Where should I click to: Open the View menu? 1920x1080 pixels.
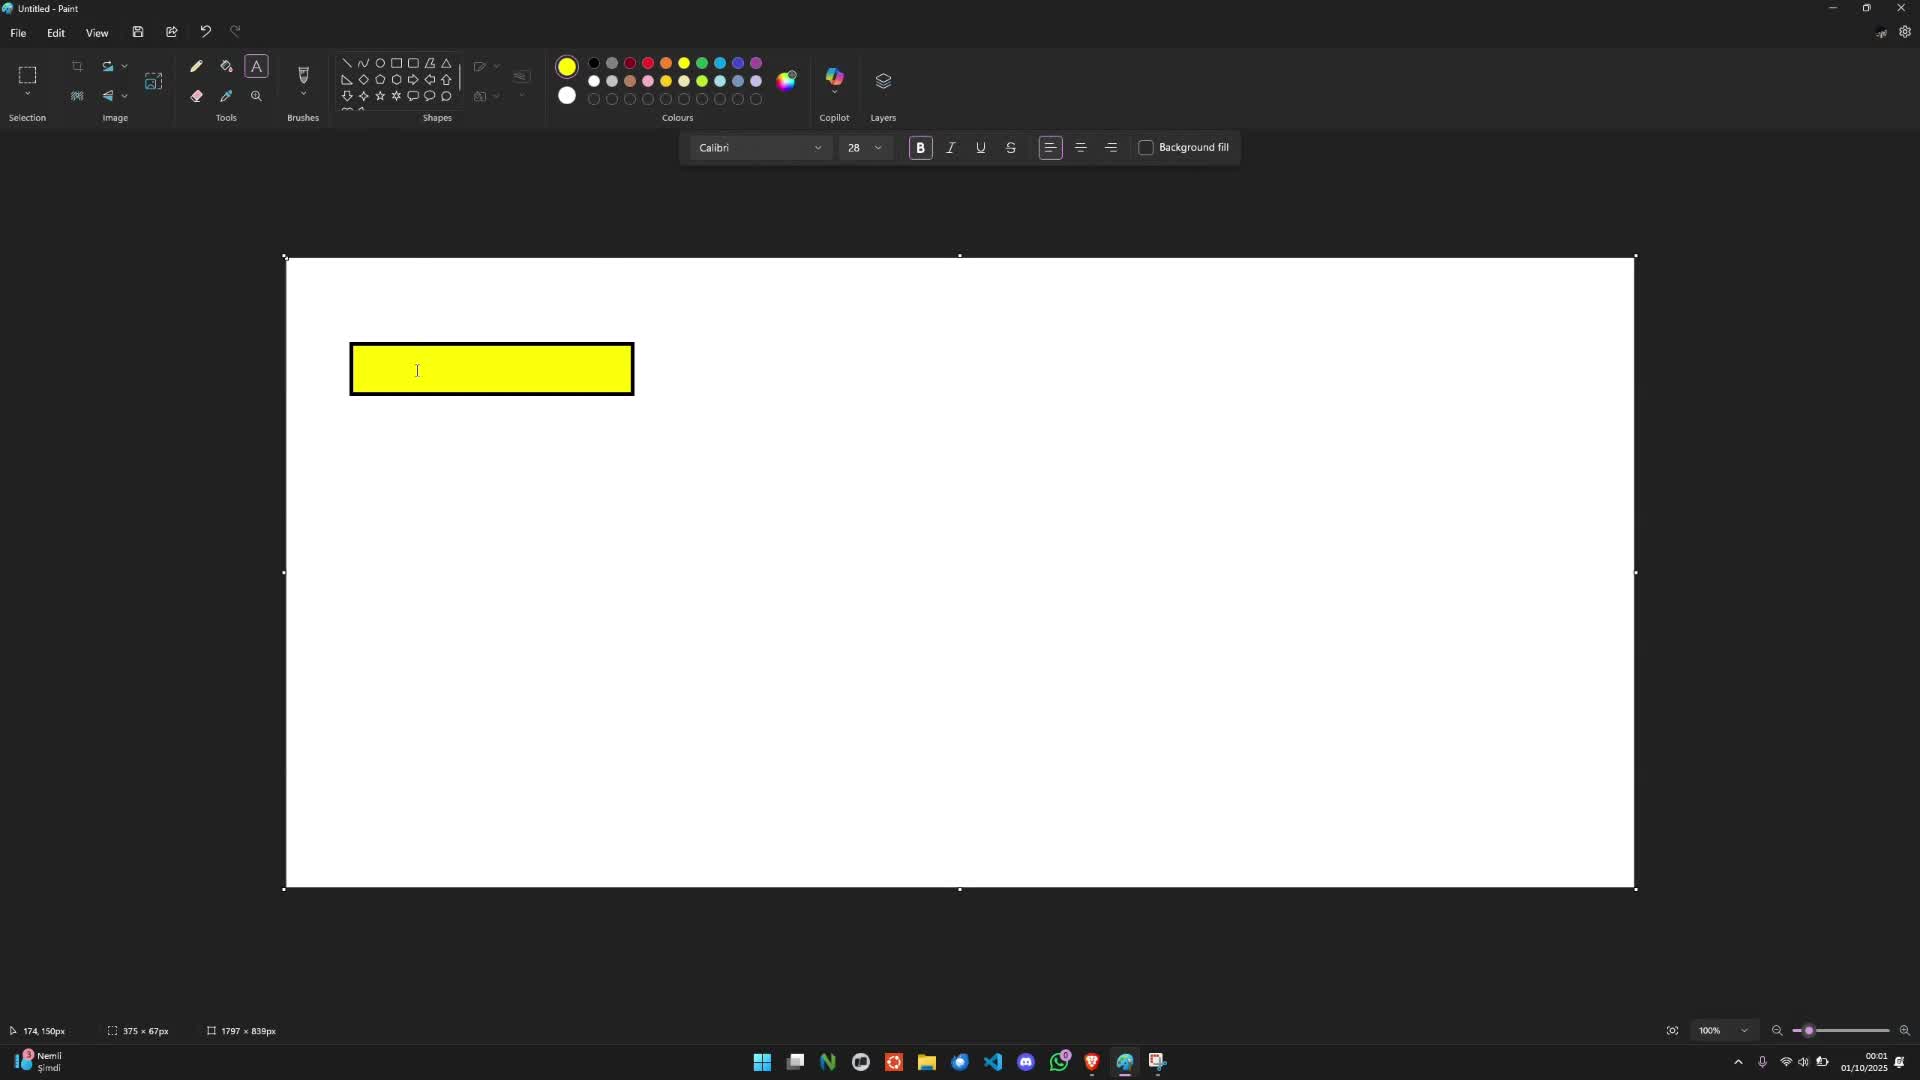[x=97, y=33]
